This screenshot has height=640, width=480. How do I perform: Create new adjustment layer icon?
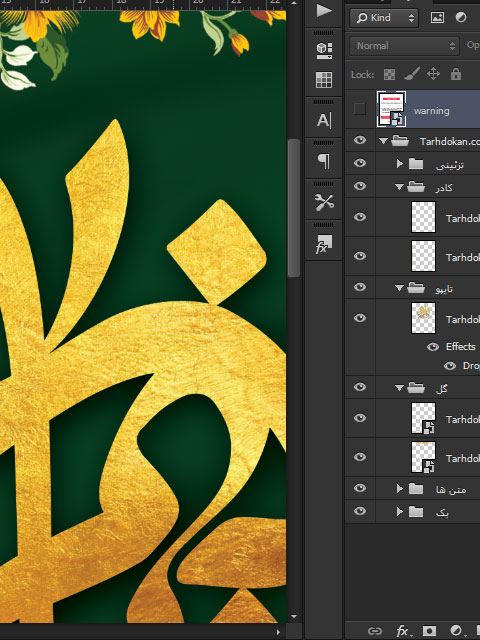coord(456,631)
